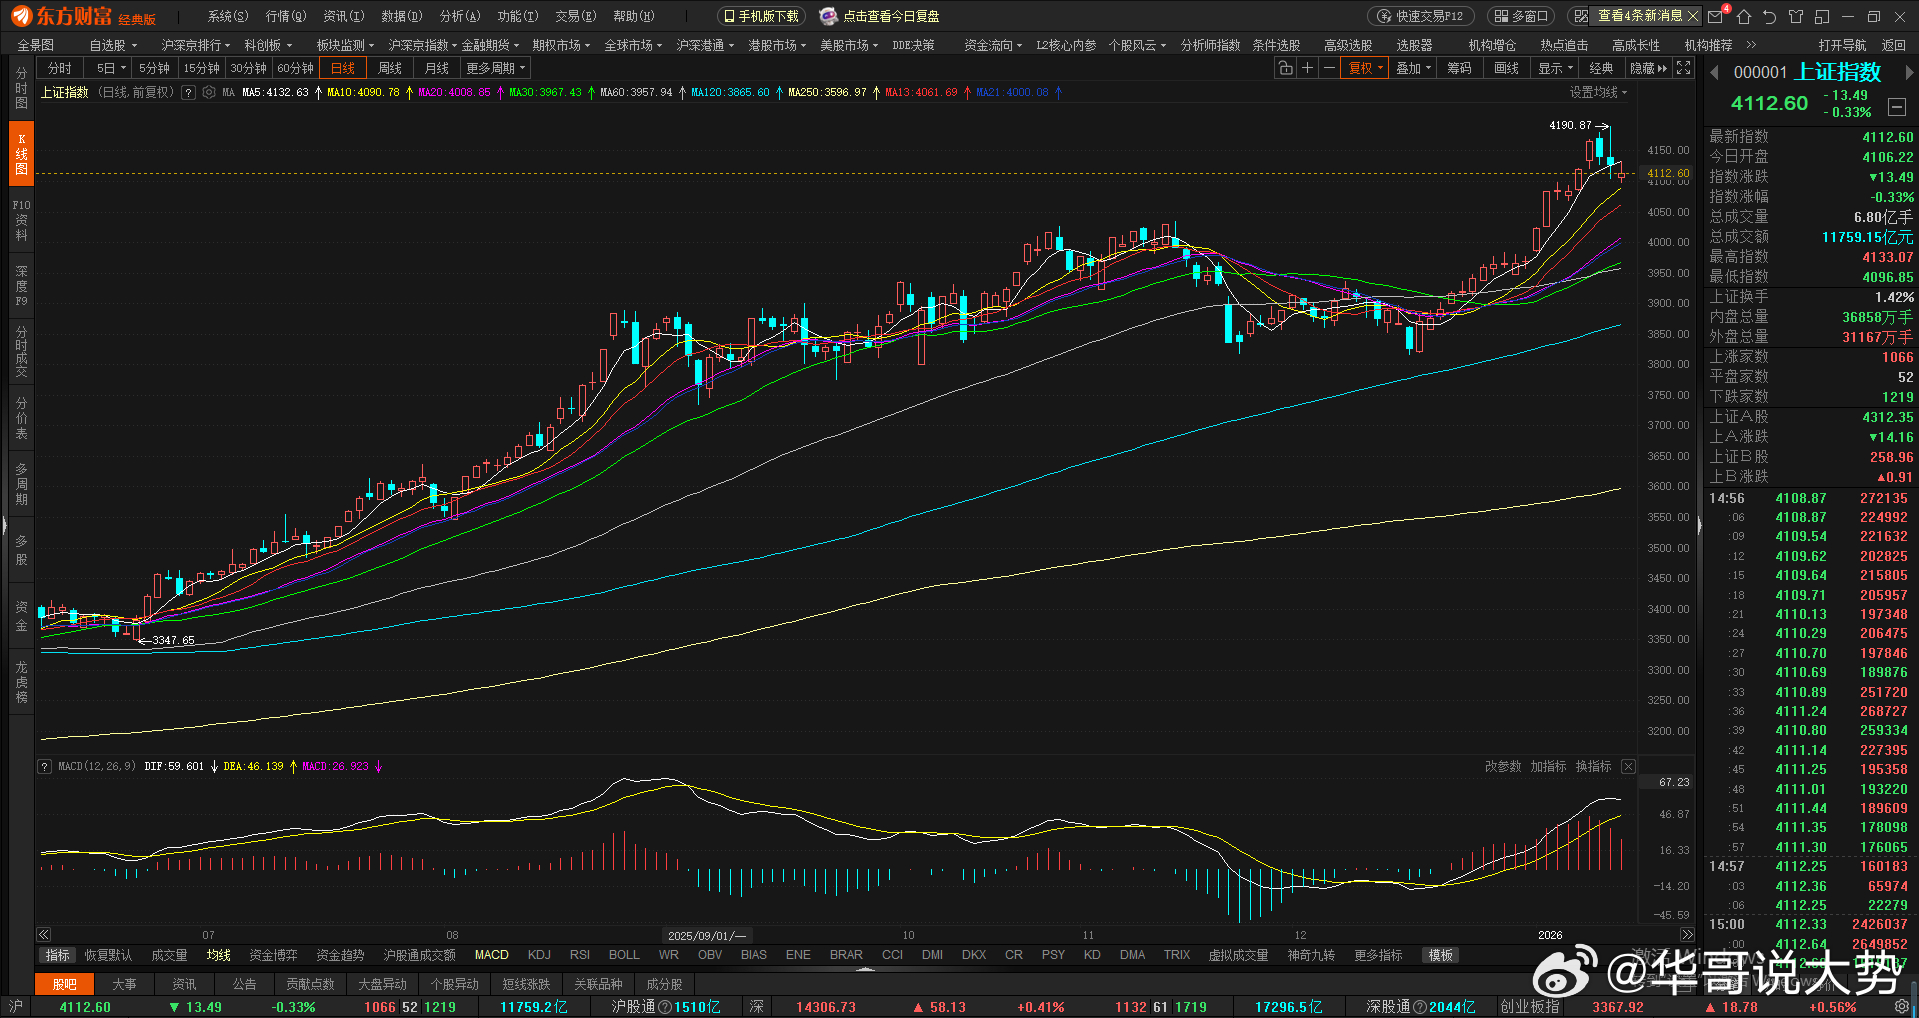Image resolution: width=1919 pixels, height=1018 pixels.
Task: Collapse the quote panel minus icon
Action: (x=1896, y=107)
